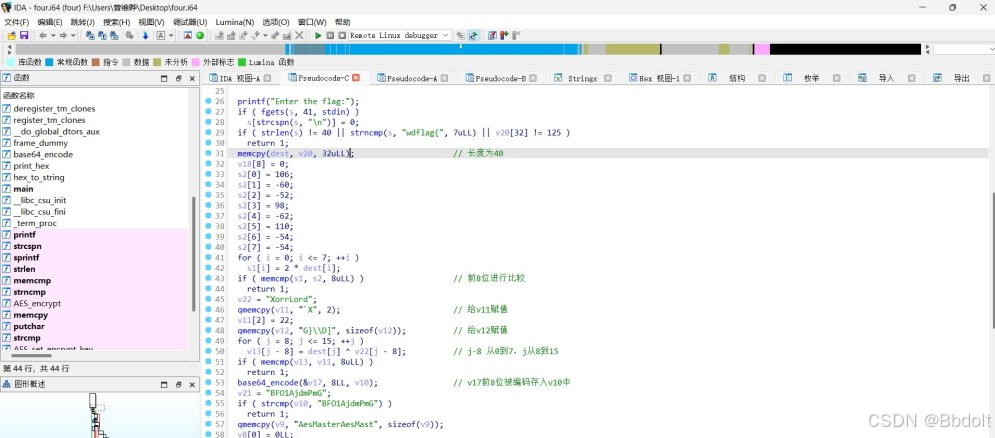Switch to the Pseudocode-B tab
Viewport: 995px width, 438px height.
[x=501, y=78]
